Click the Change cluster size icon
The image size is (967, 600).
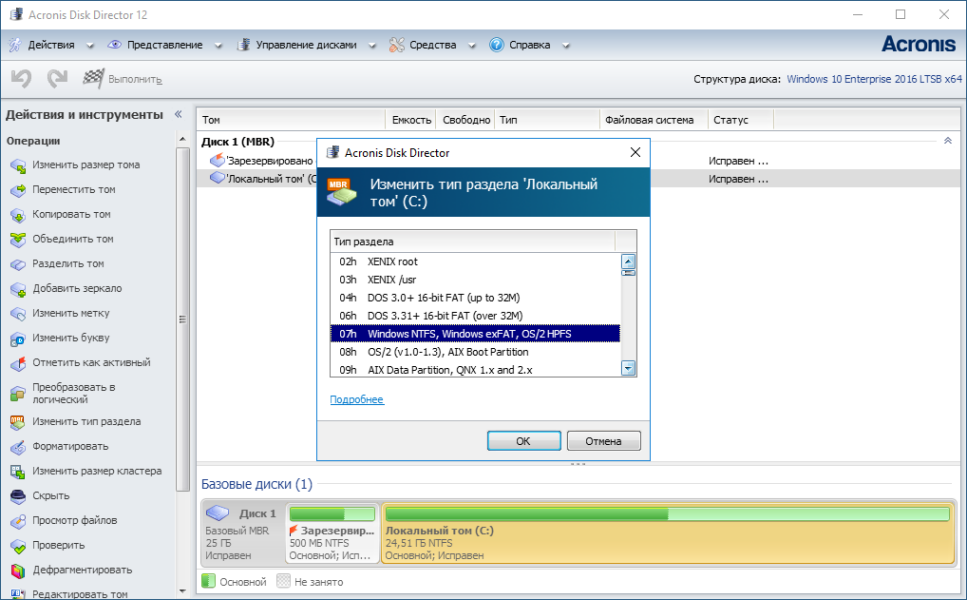point(18,471)
